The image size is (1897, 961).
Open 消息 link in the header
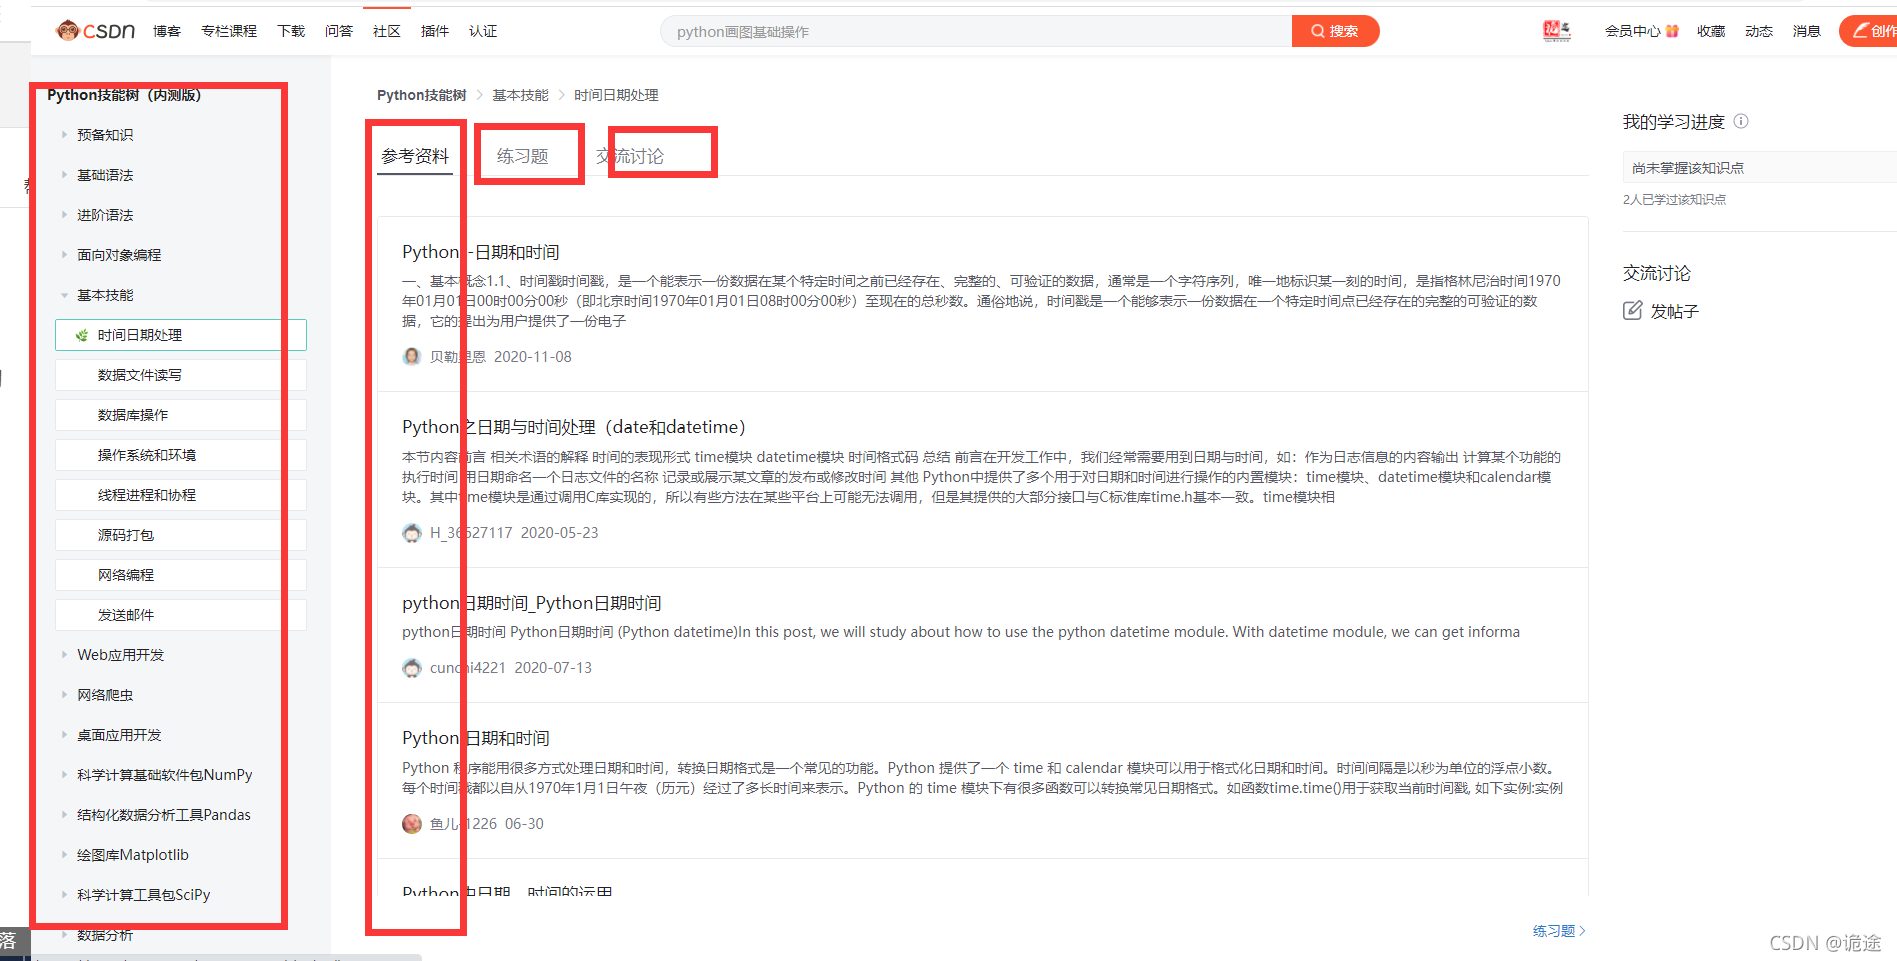[x=1807, y=31]
